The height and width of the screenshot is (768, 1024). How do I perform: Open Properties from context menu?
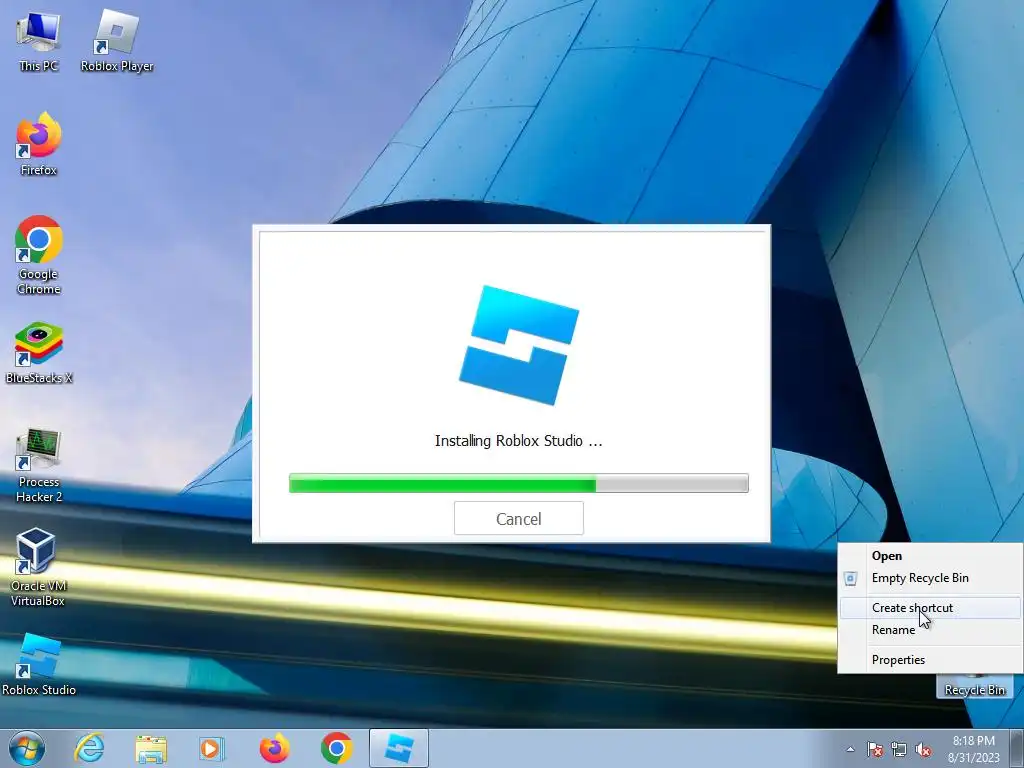931,660
